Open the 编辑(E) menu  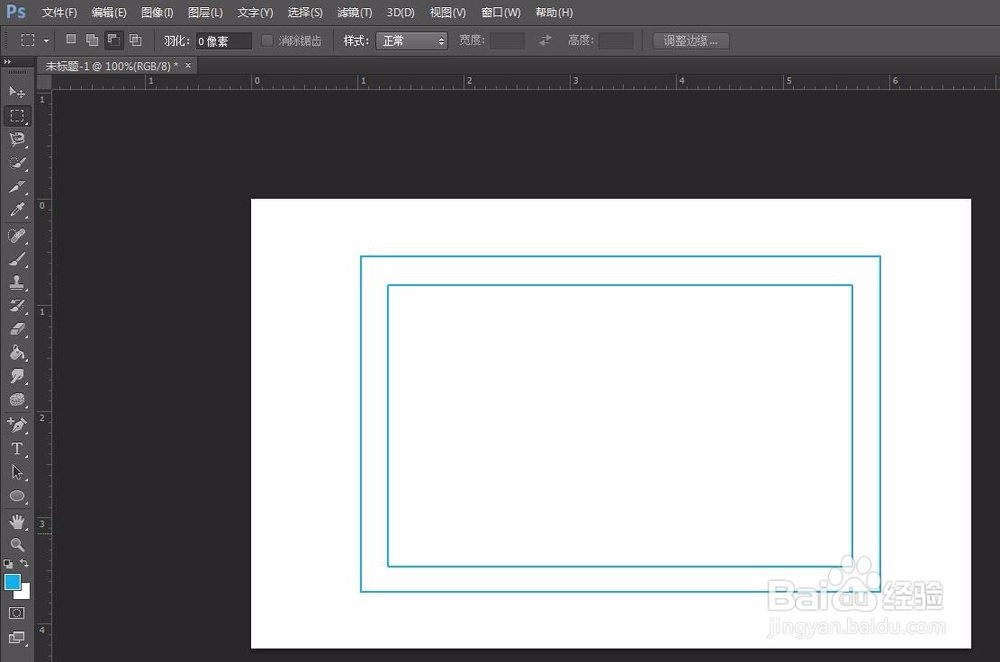coord(109,12)
